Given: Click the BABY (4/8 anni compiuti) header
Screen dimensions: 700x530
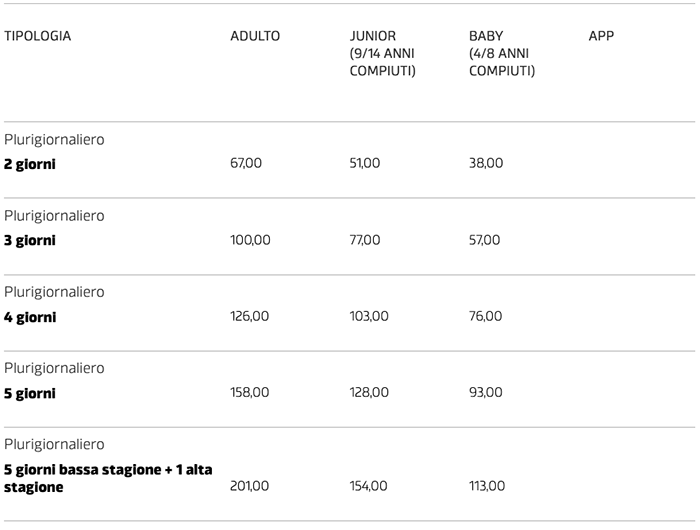Looking at the screenshot, I should (x=501, y=53).
